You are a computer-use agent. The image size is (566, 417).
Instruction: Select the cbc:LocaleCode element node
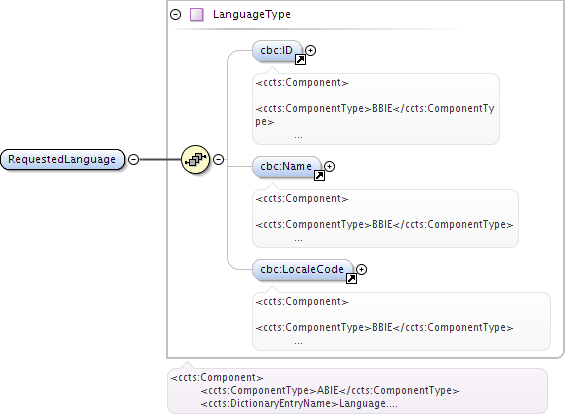pyautogui.click(x=302, y=269)
